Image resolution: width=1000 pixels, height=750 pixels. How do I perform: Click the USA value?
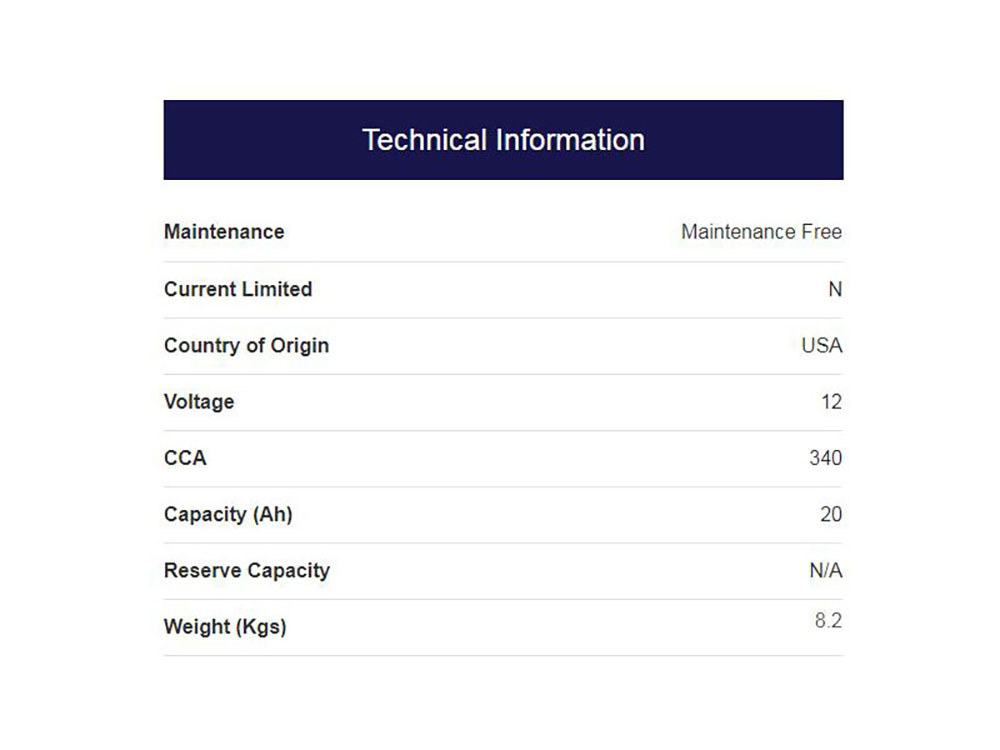coord(822,346)
